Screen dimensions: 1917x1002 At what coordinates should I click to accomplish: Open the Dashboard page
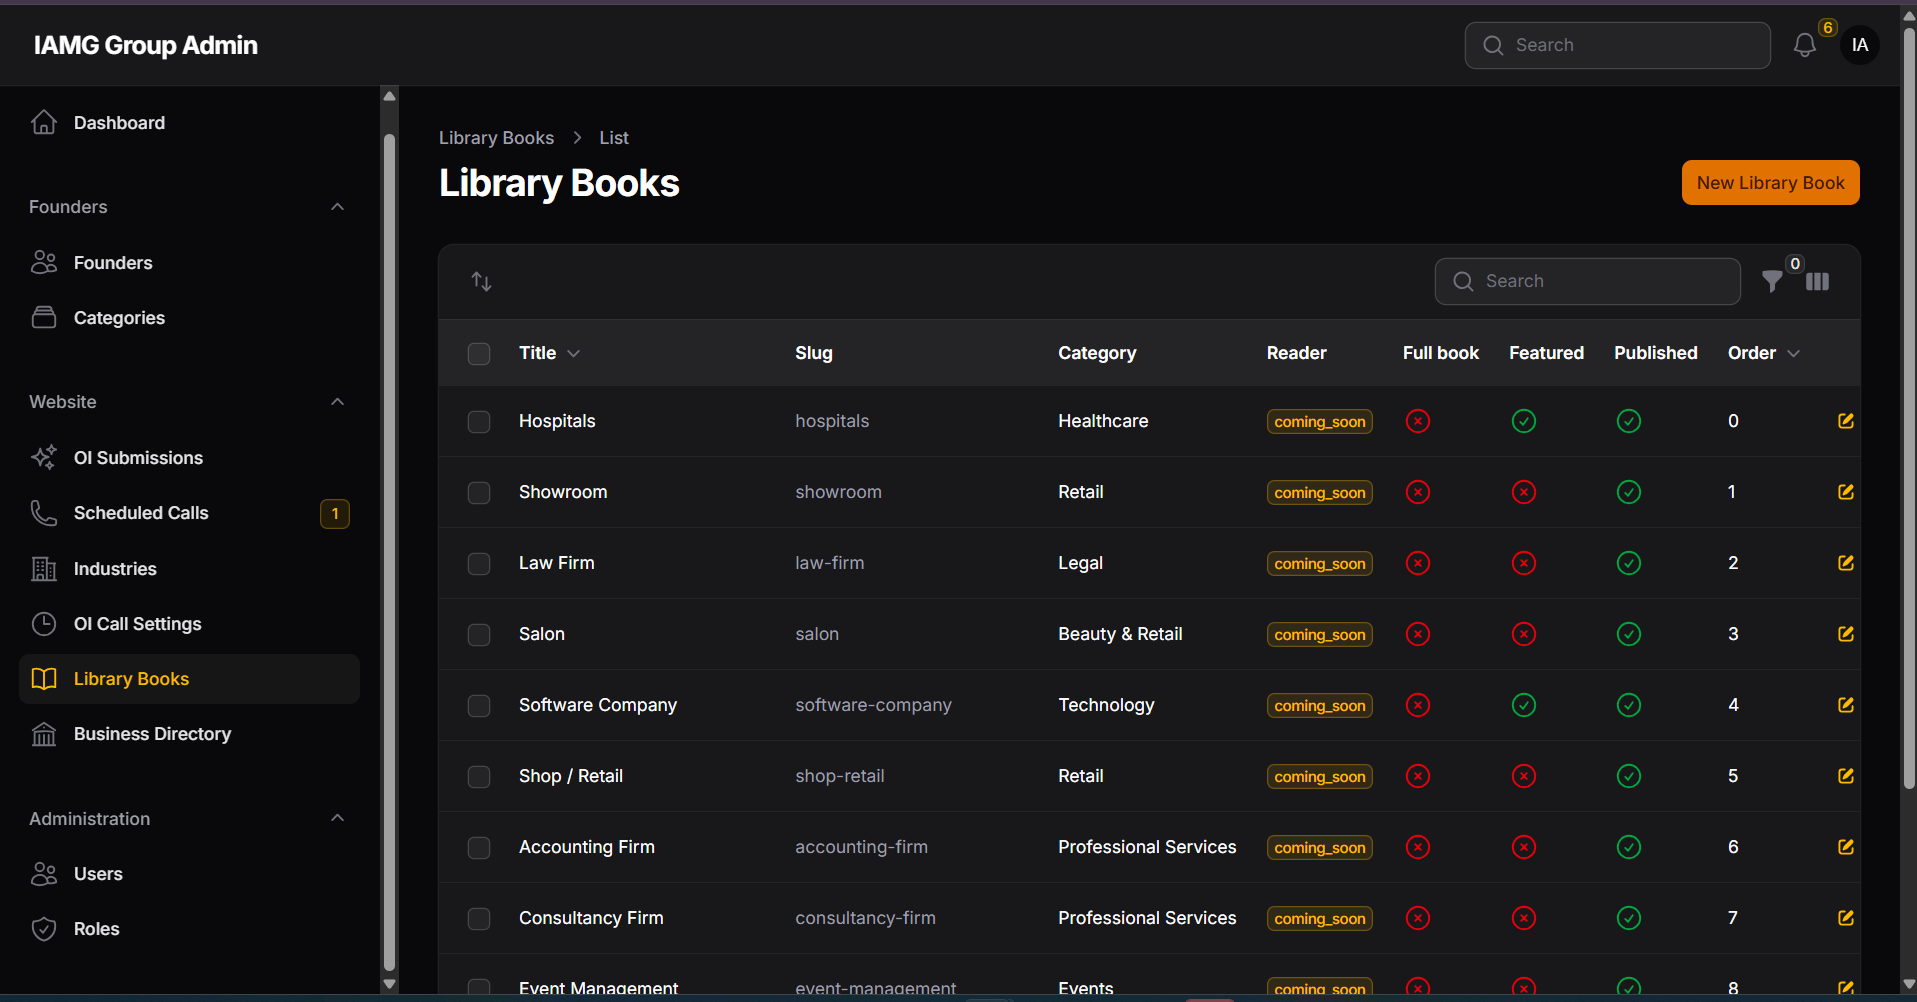pyautogui.click(x=189, y=123)
